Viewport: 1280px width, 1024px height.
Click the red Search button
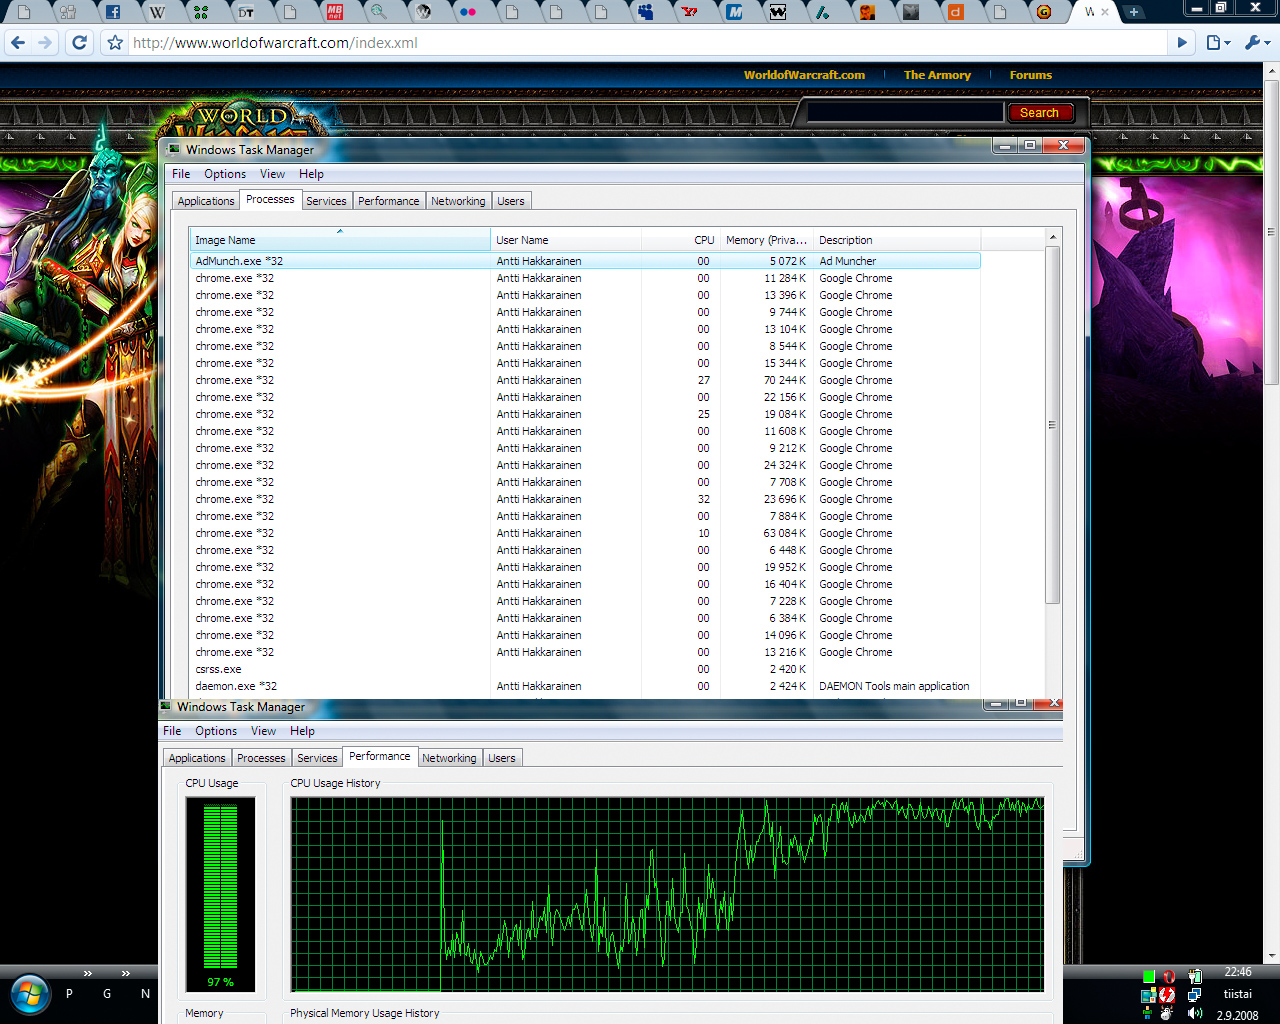[1039, 113]
